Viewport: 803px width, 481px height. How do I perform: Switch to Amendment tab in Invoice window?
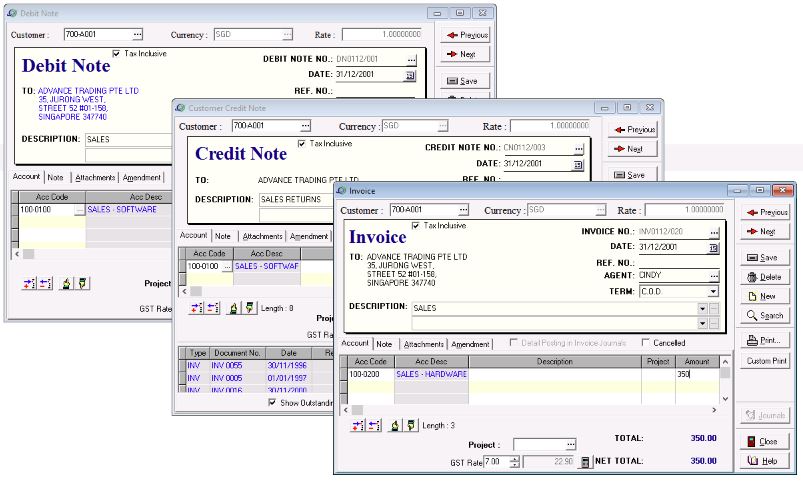[x=470, y=344]
